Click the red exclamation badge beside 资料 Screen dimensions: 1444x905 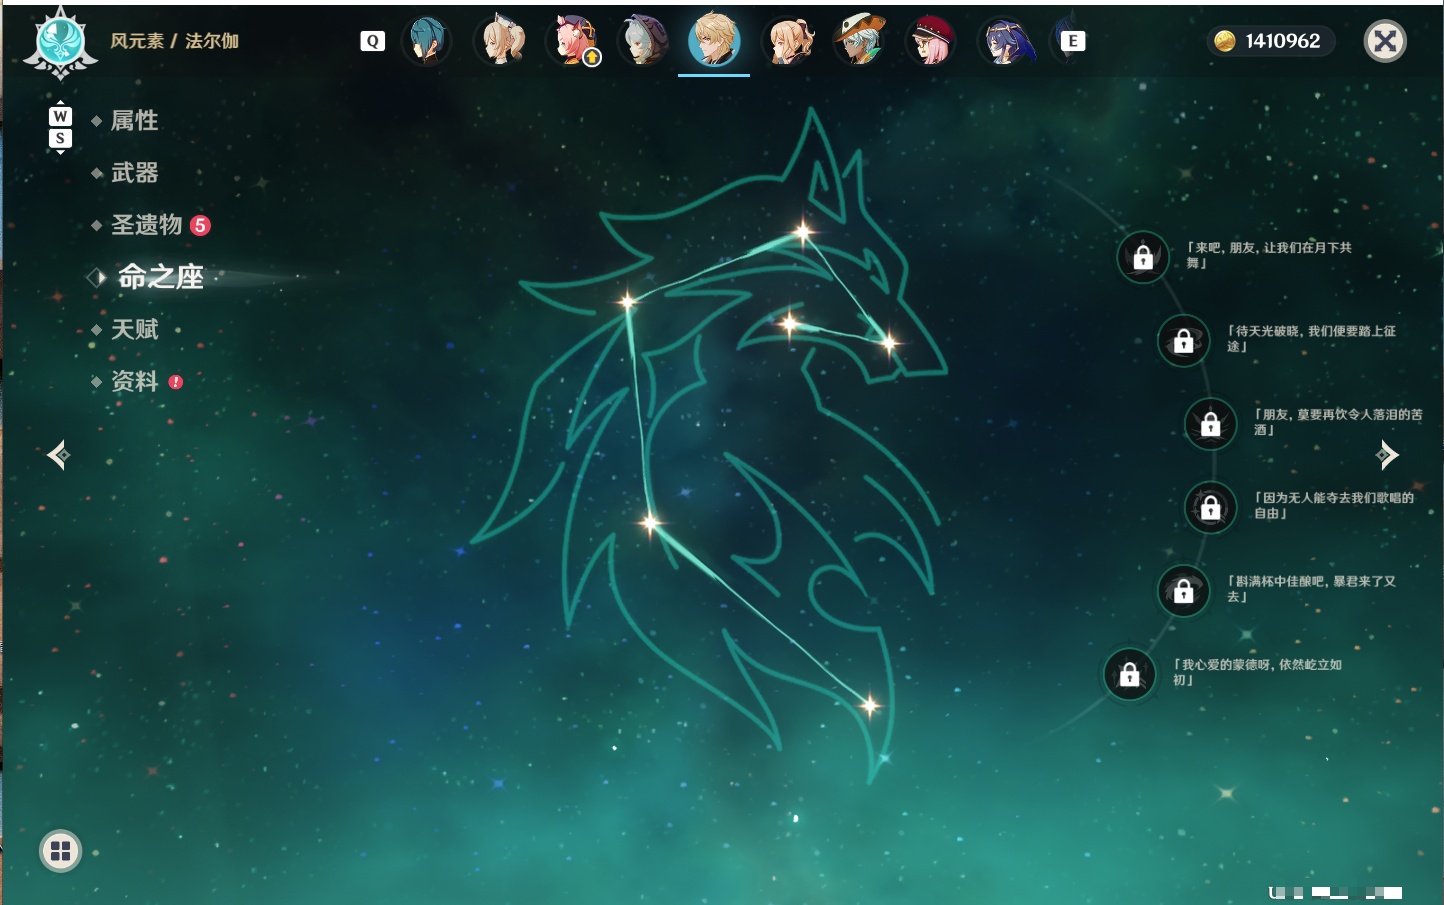[176, 382]
